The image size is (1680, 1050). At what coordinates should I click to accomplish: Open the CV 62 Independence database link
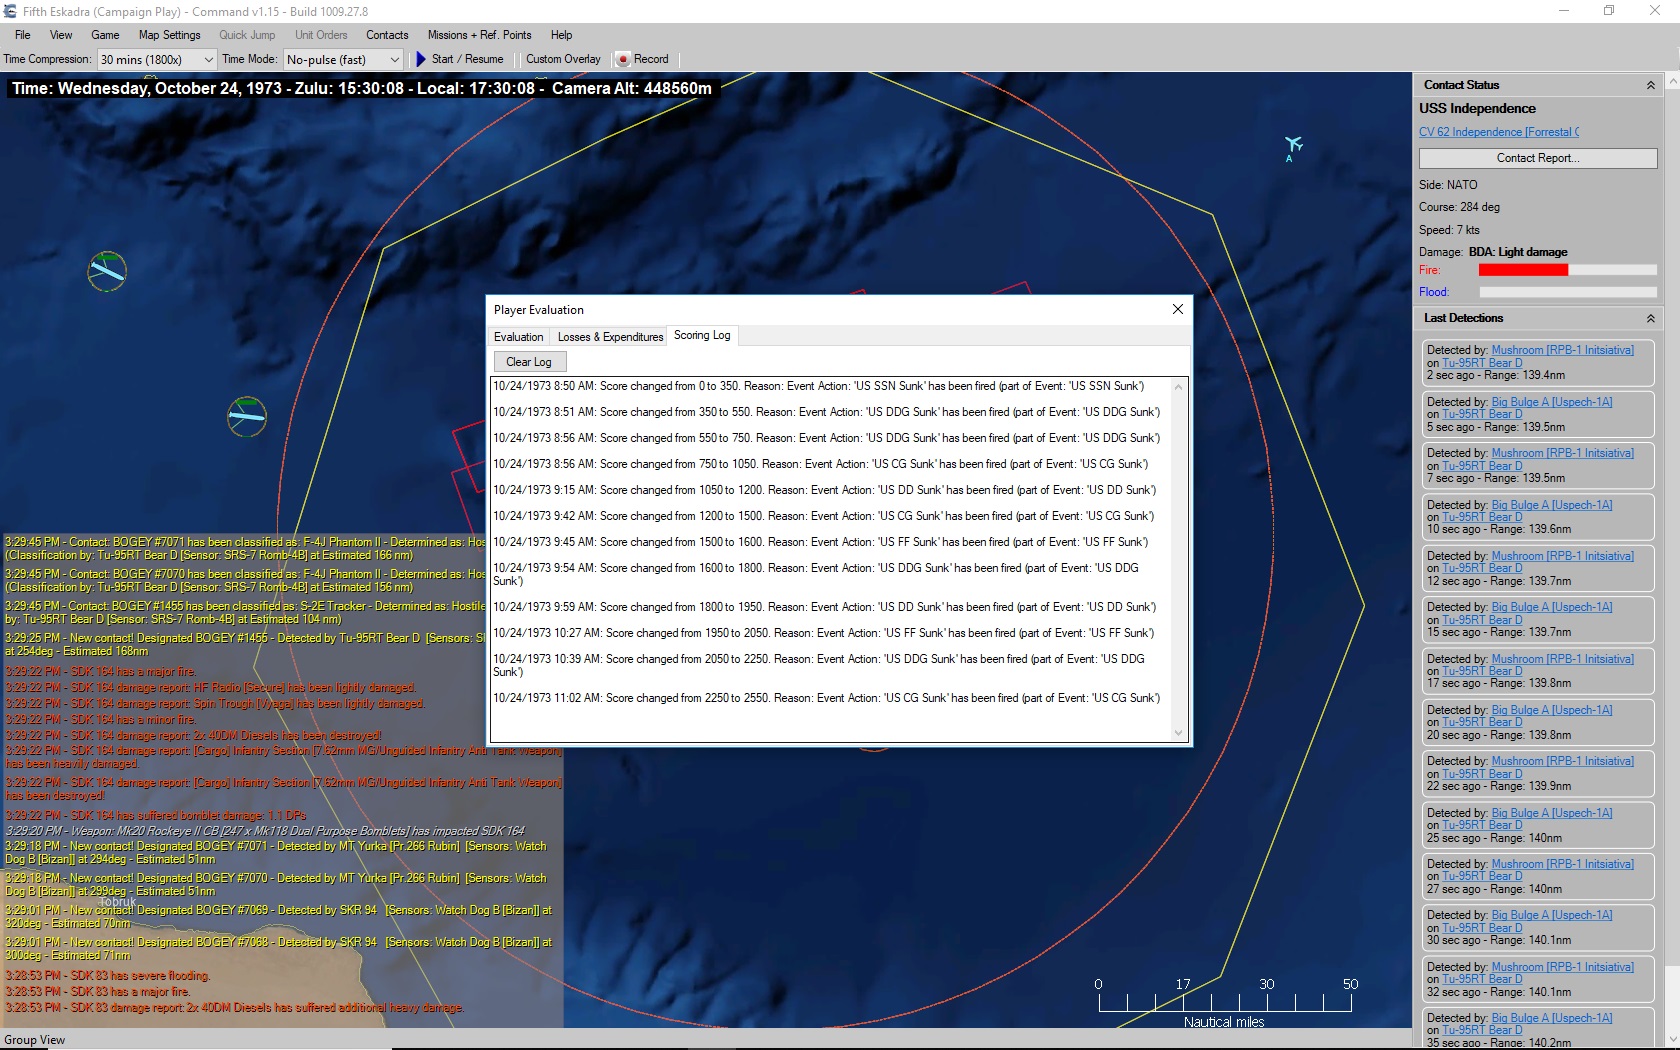click(x=1499, y=132)
